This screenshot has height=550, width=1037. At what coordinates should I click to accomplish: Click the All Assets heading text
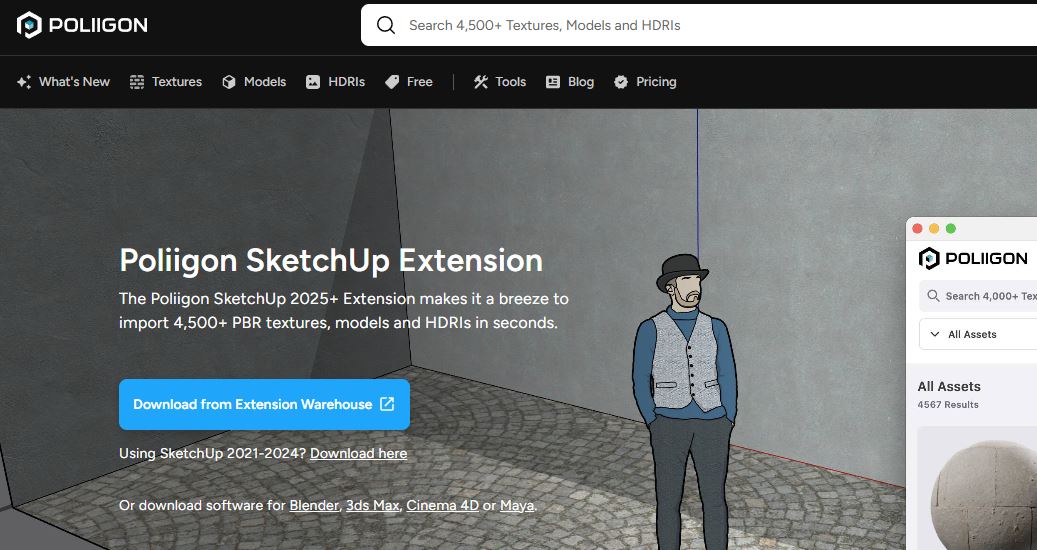pyautogui.click(x=949, y=387)
